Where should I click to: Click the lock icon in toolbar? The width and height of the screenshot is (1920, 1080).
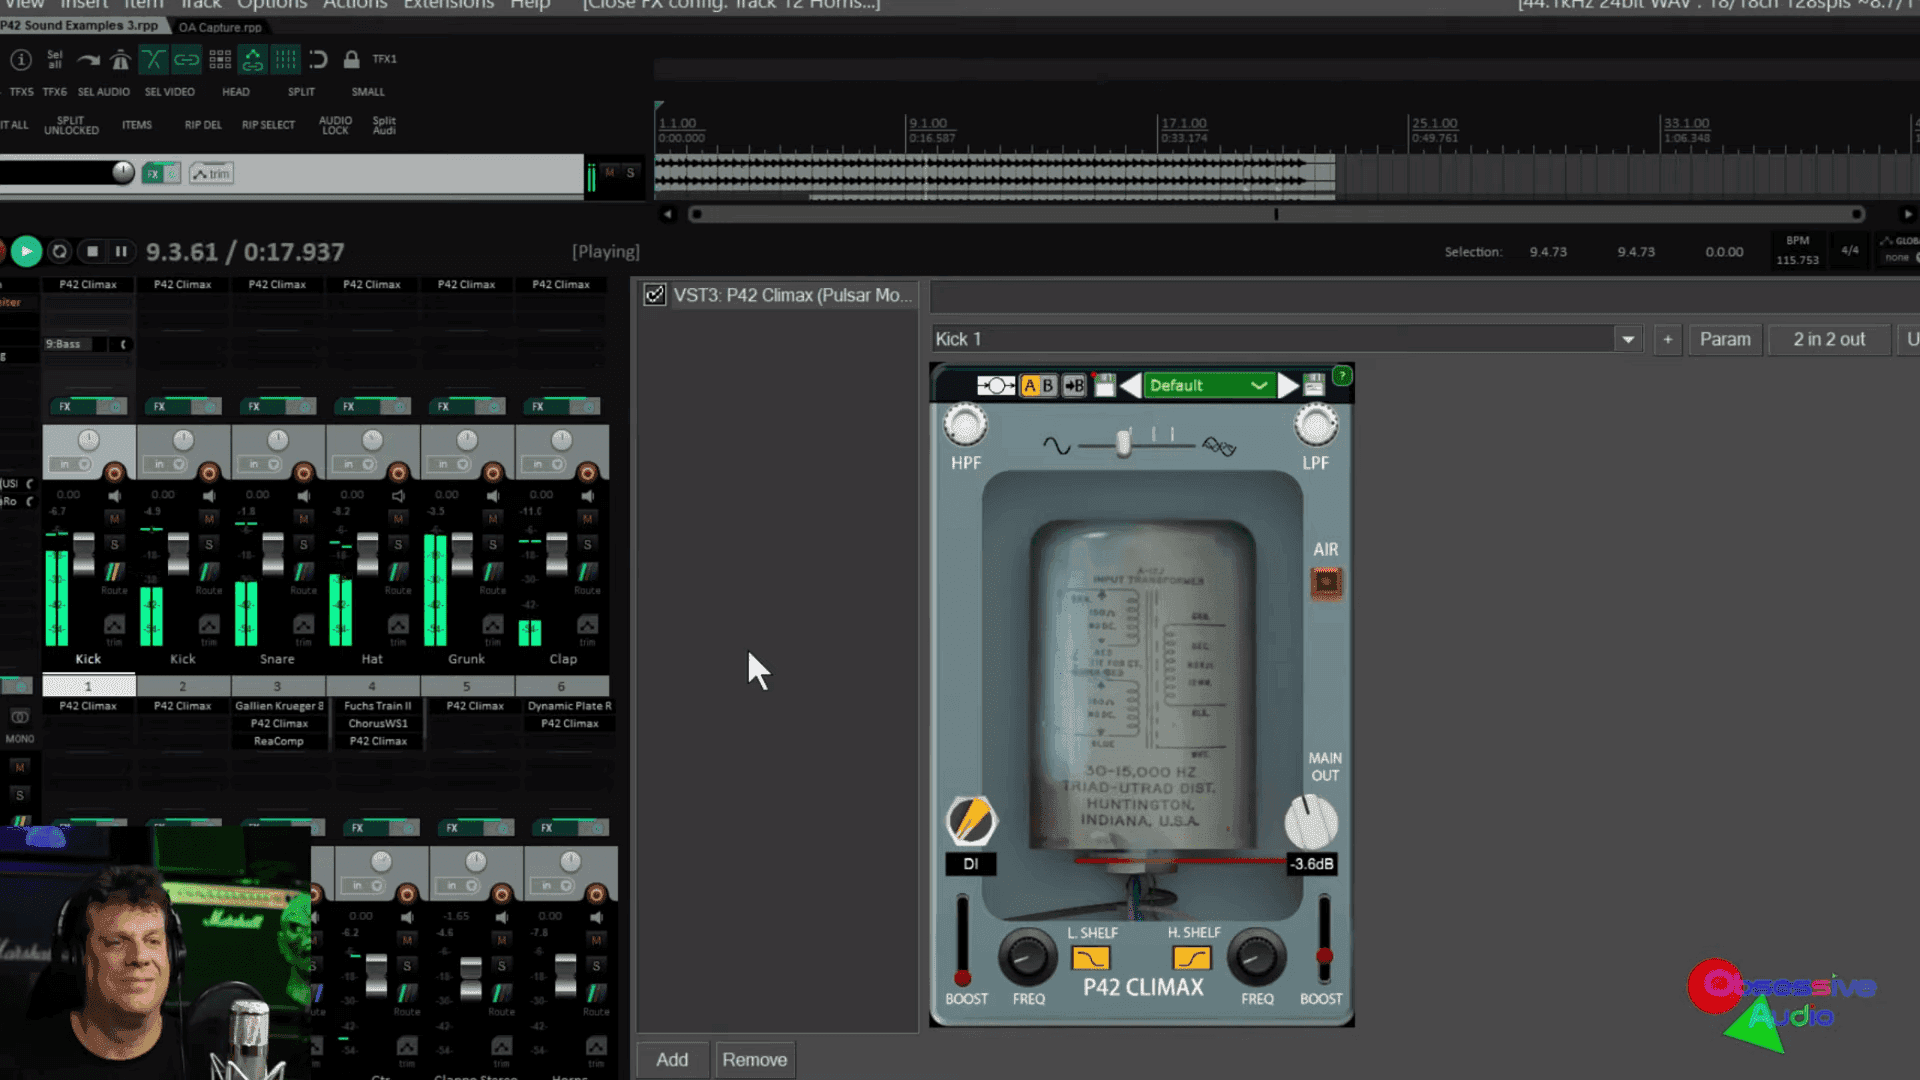tap(351, 60)
